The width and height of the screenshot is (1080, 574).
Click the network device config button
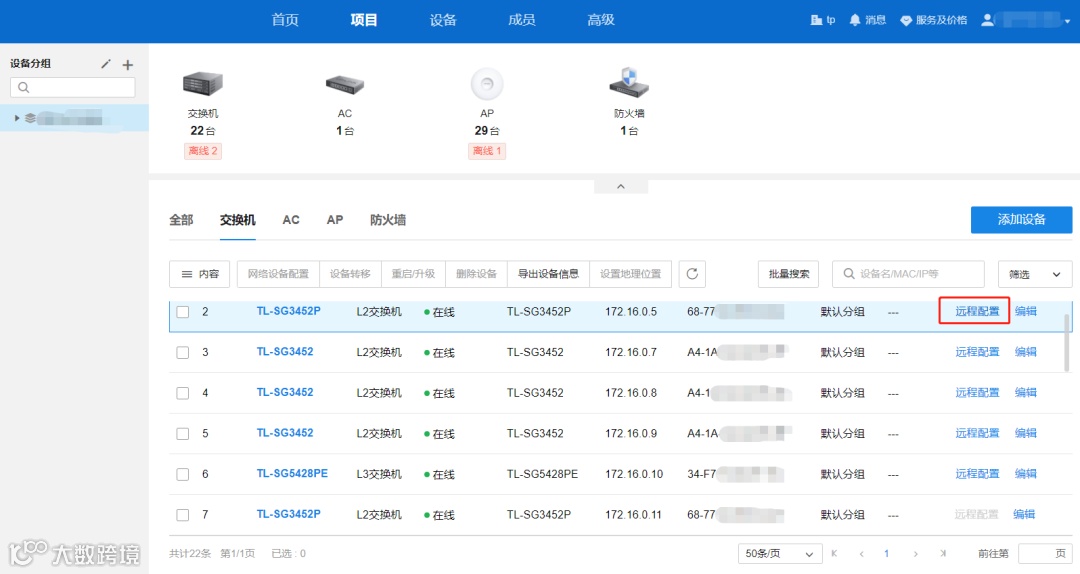278,274
